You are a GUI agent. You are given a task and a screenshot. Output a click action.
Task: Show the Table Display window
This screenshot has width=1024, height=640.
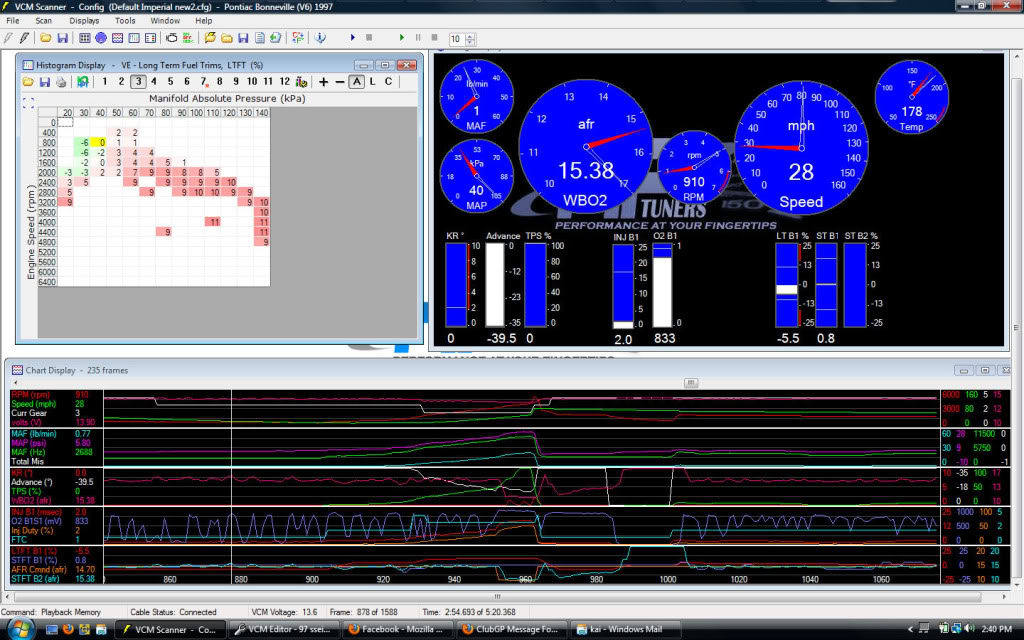point(84,38)
